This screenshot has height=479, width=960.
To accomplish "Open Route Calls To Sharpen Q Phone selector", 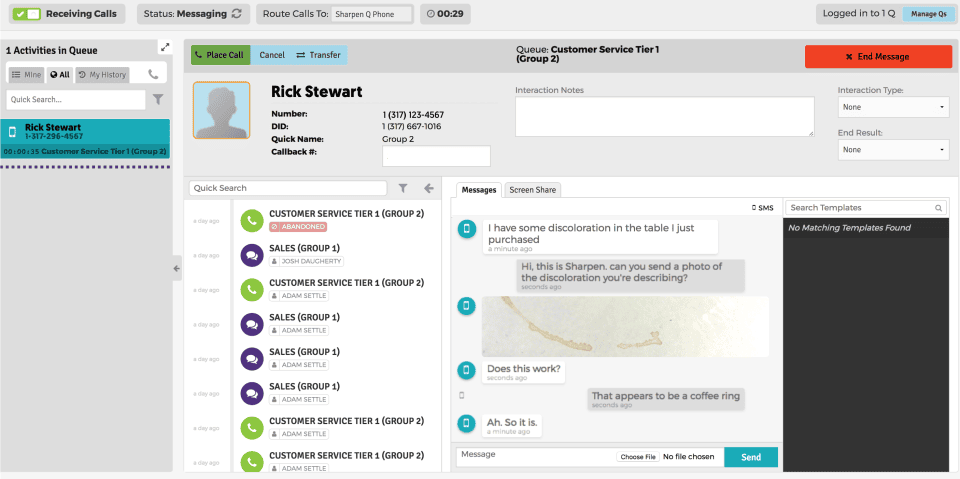I will (x=372, y=14).
